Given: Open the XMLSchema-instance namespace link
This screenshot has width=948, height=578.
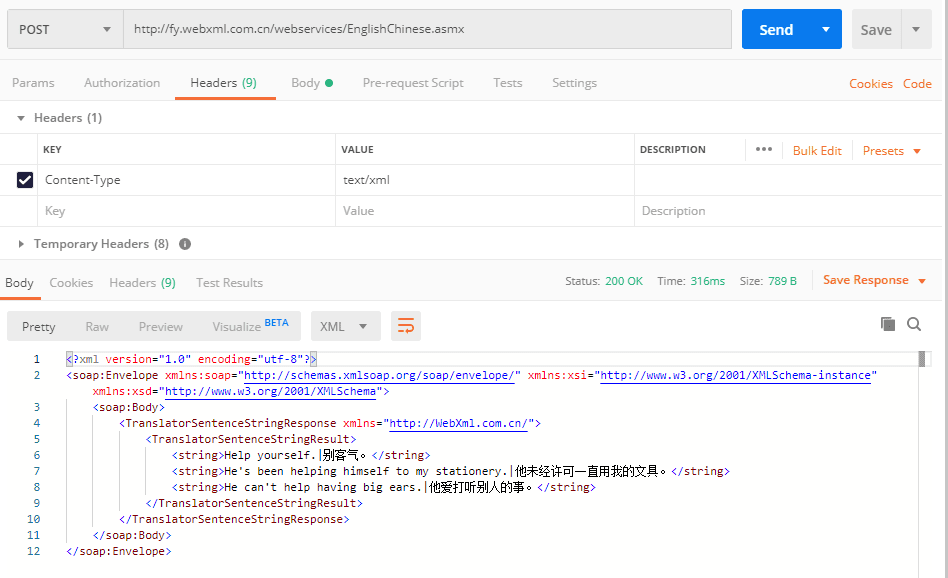Looking at the screenshot, I should point(735,375).
